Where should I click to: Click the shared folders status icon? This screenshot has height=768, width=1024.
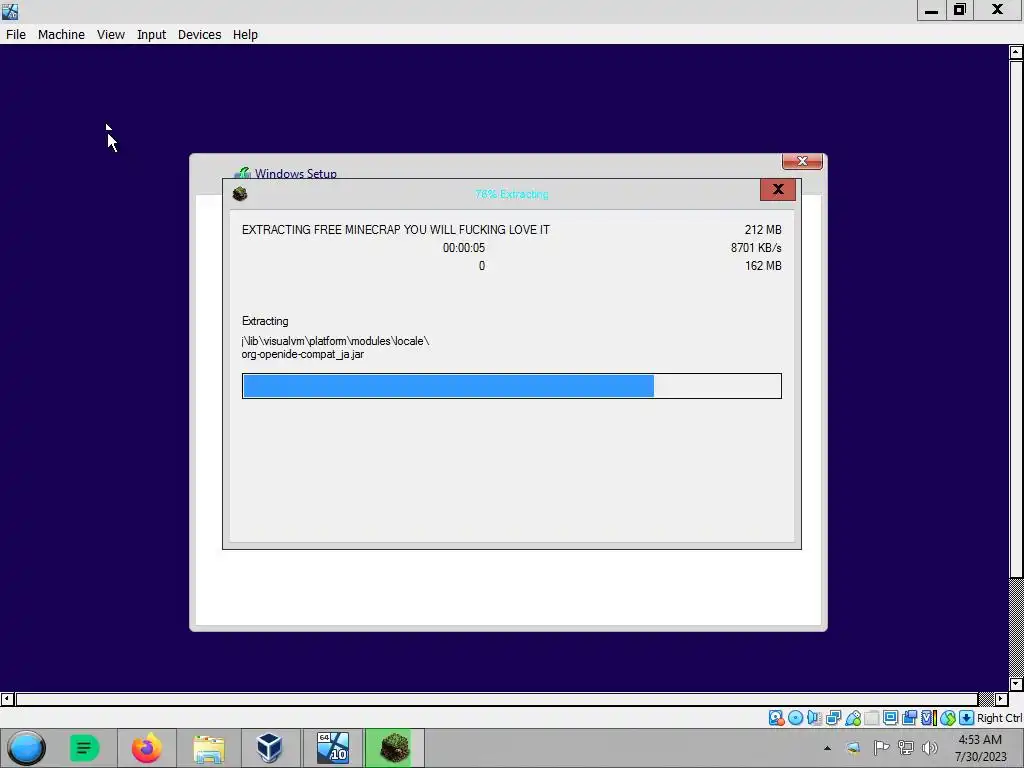[872, 718]
